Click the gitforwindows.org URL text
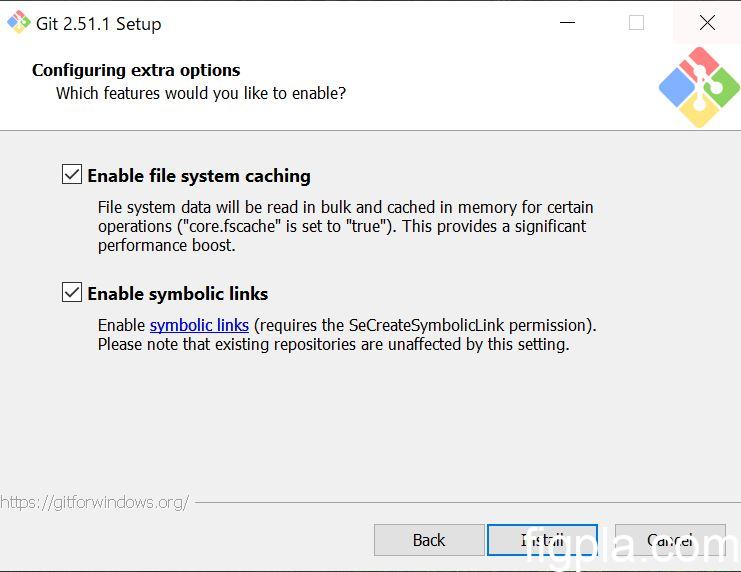The height and width of the screenshot is (572, 741). (94, 502)
